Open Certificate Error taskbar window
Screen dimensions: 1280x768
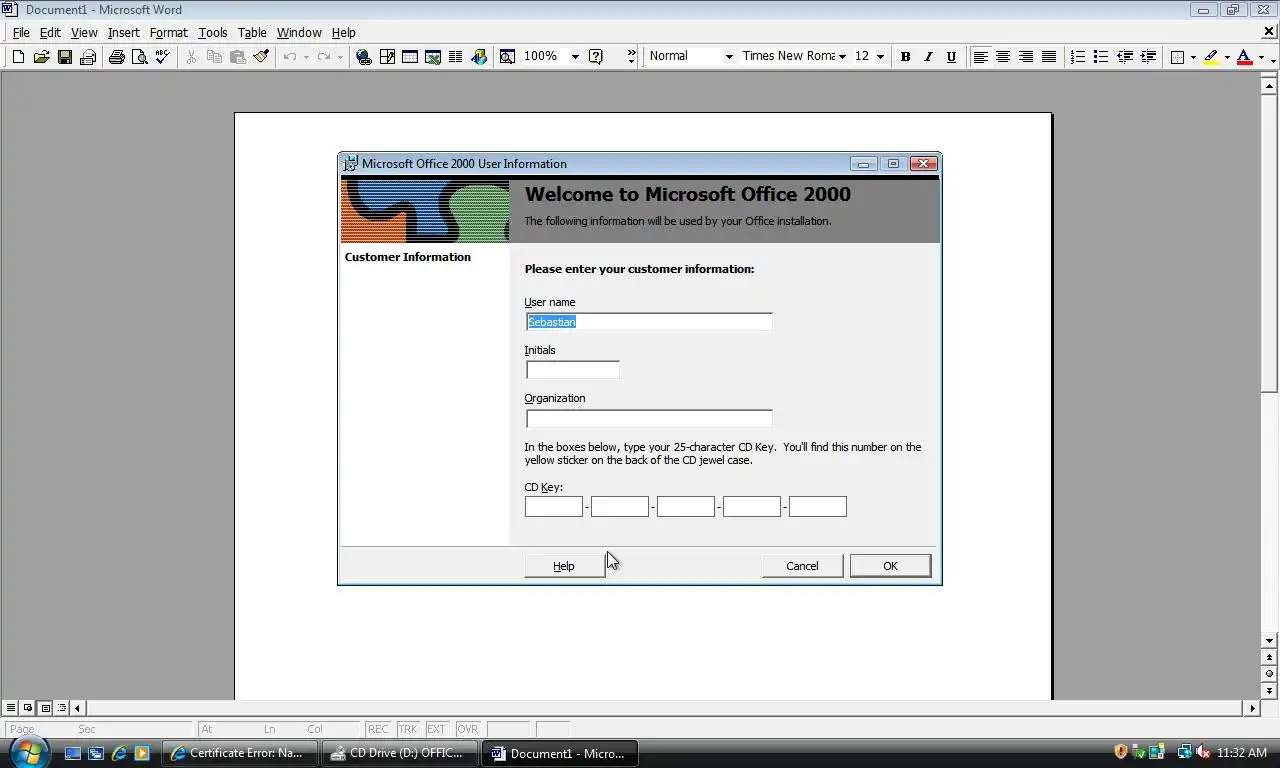tap(240, 753)
